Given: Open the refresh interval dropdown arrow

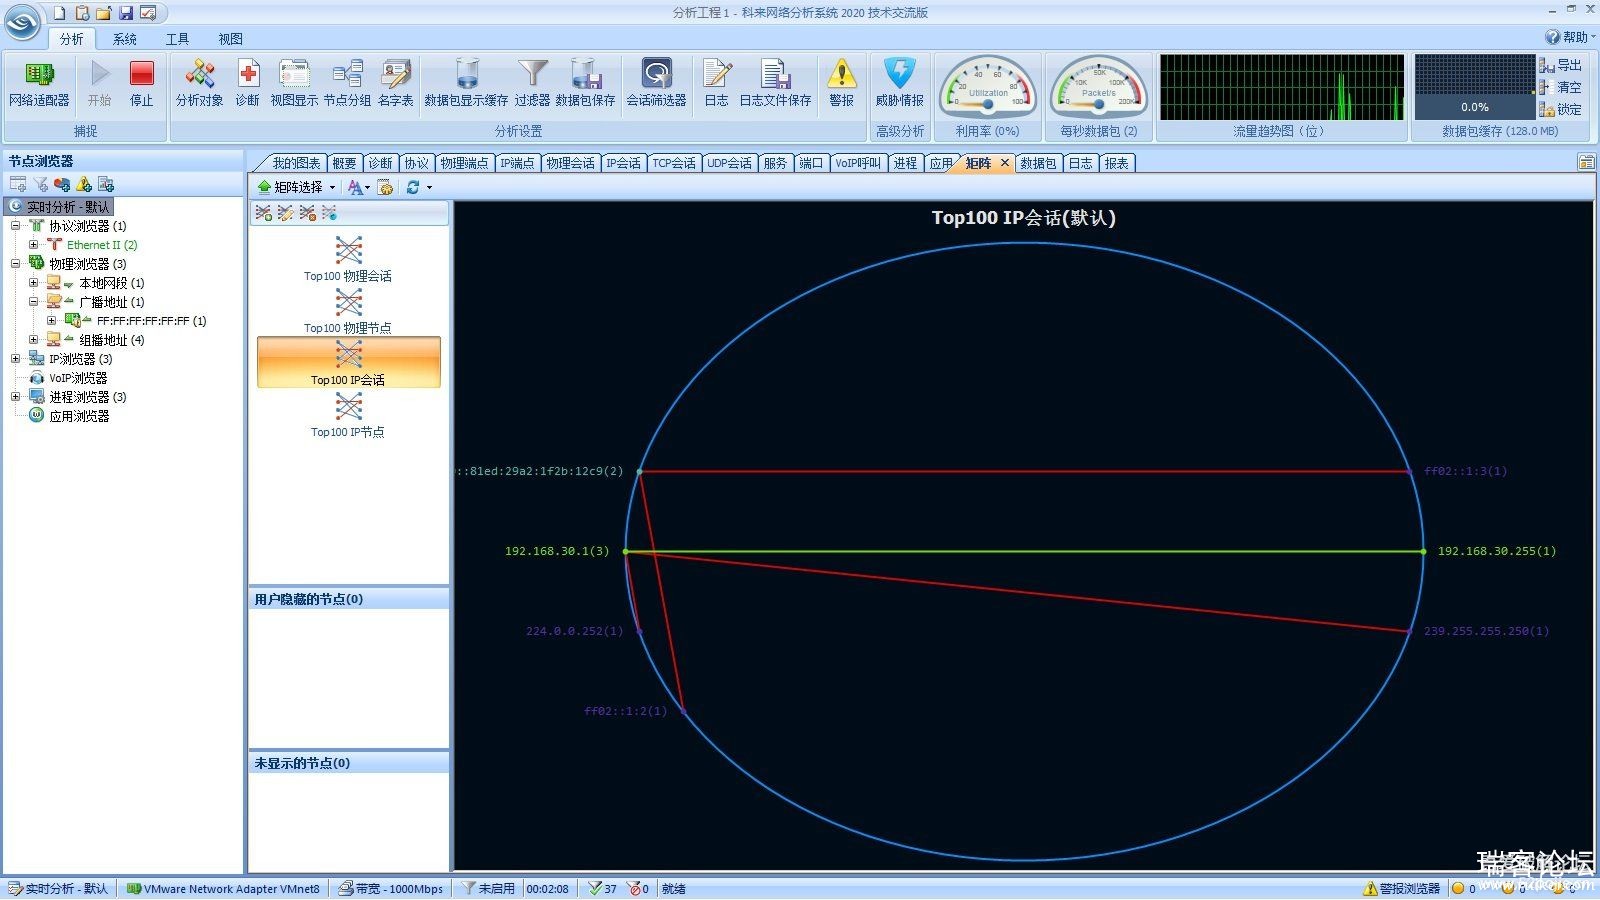Looking at the screenshot, I should click(429, 187).
